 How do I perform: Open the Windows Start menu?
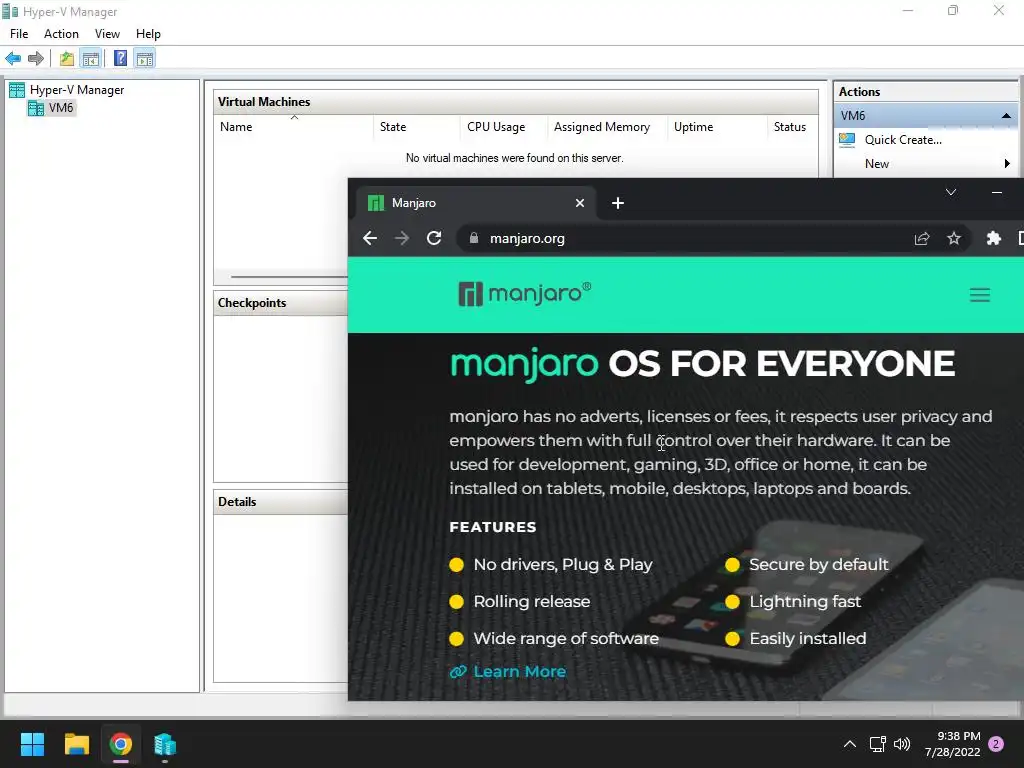pos(32,744)
